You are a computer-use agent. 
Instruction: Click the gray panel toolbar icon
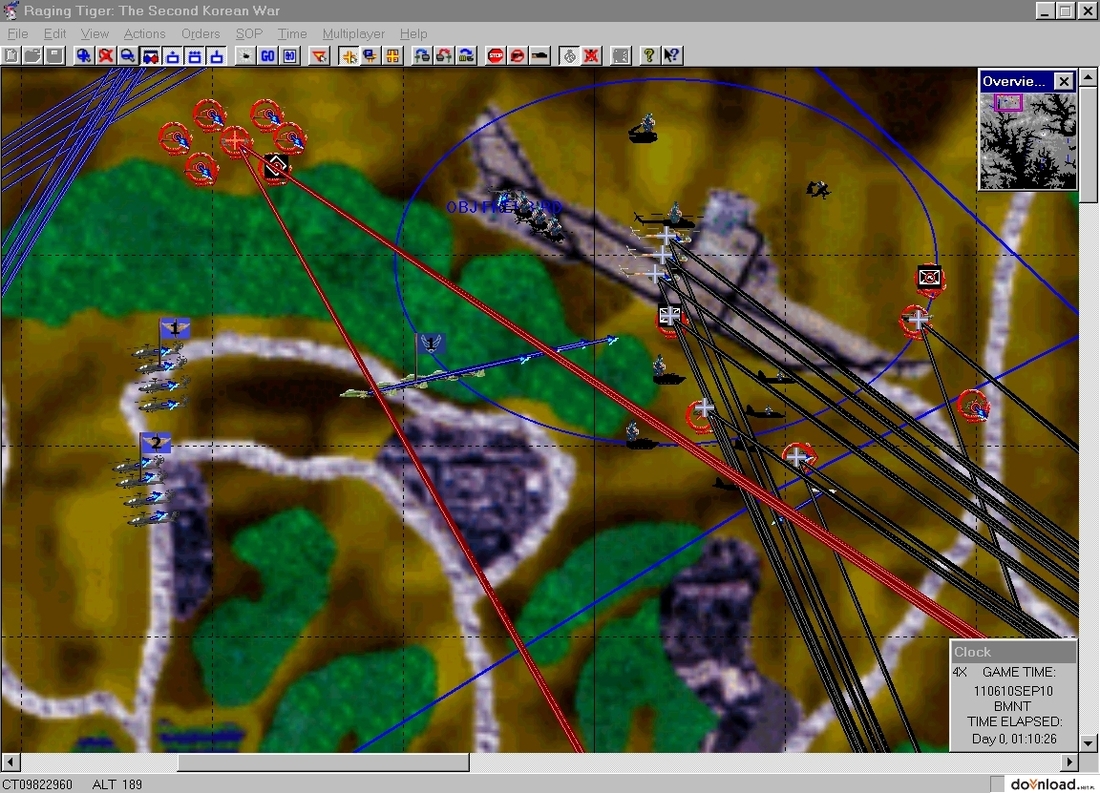coord(621,55)
